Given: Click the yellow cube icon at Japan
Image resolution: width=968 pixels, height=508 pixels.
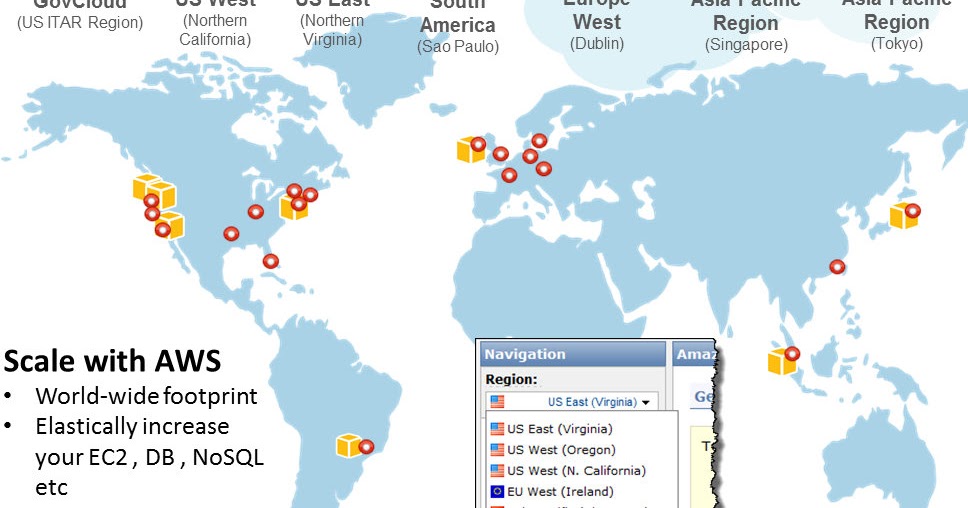Looking at the screenshot, I should coord(902,217).
